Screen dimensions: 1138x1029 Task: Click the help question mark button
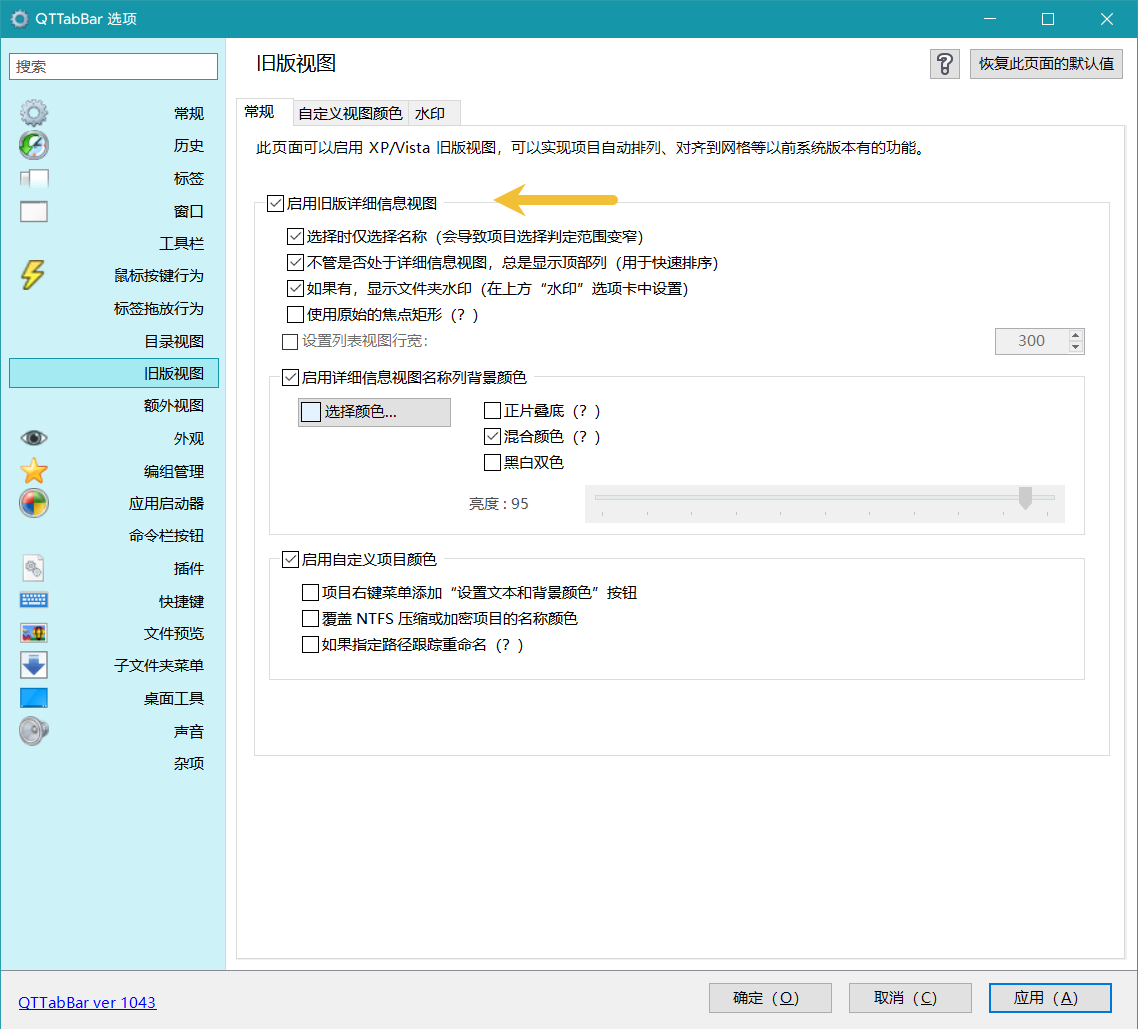point(945,64)
